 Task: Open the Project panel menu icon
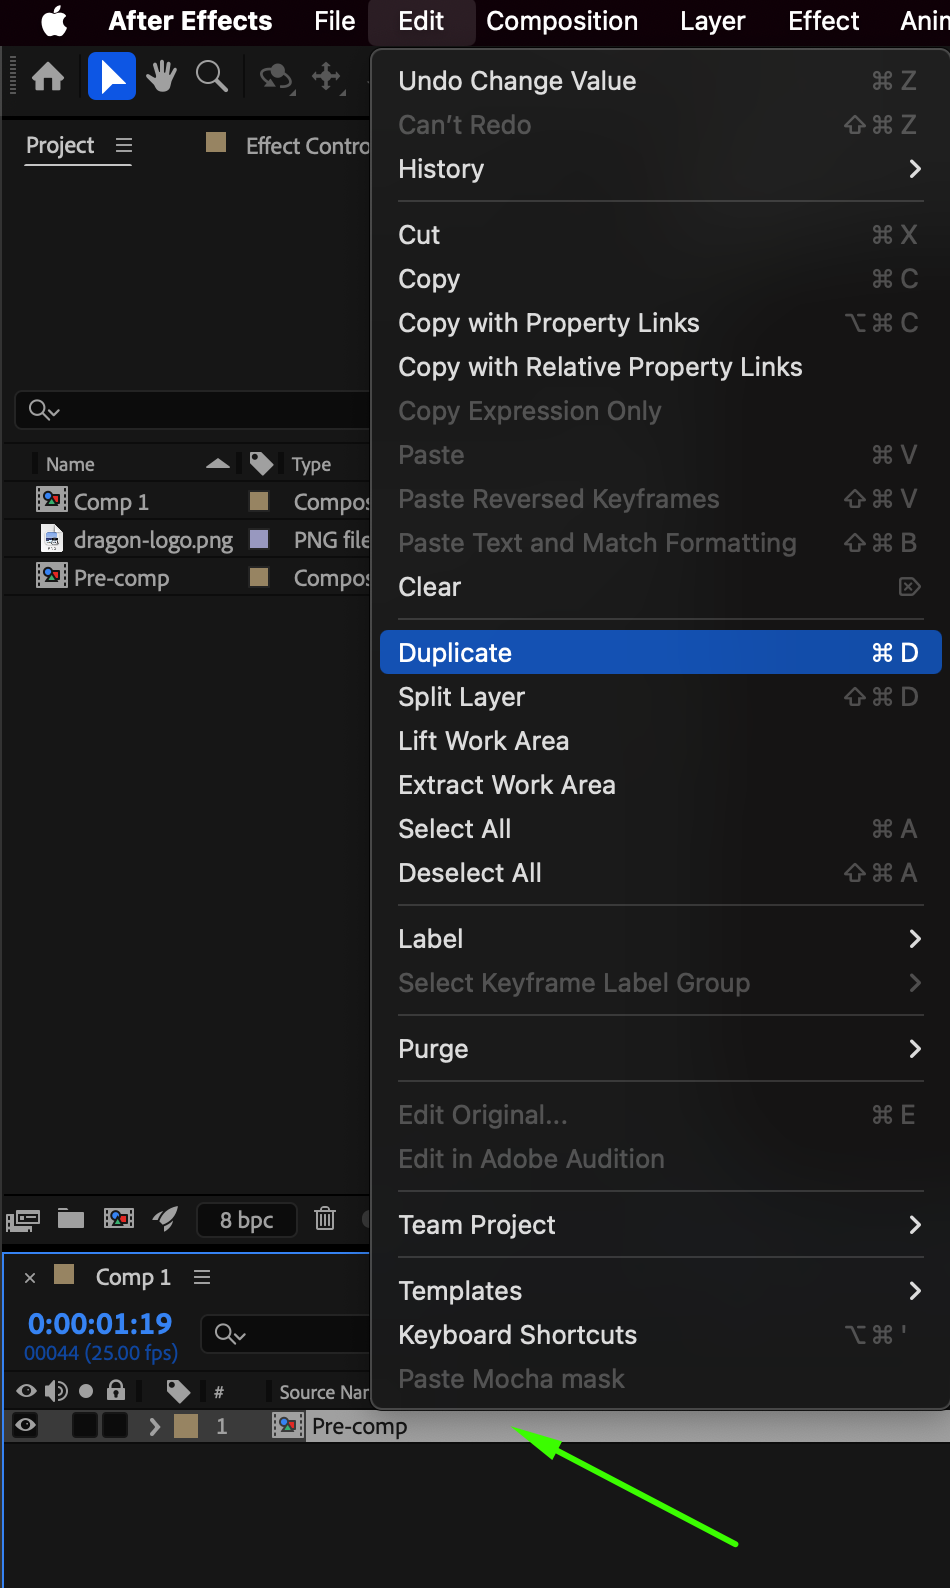coord(124,146)
